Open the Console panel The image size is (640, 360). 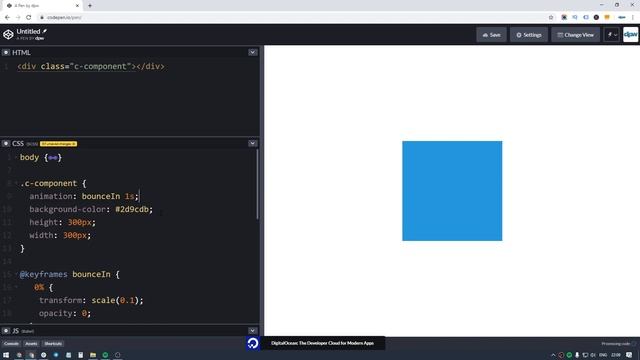click(x=11, y=344)
